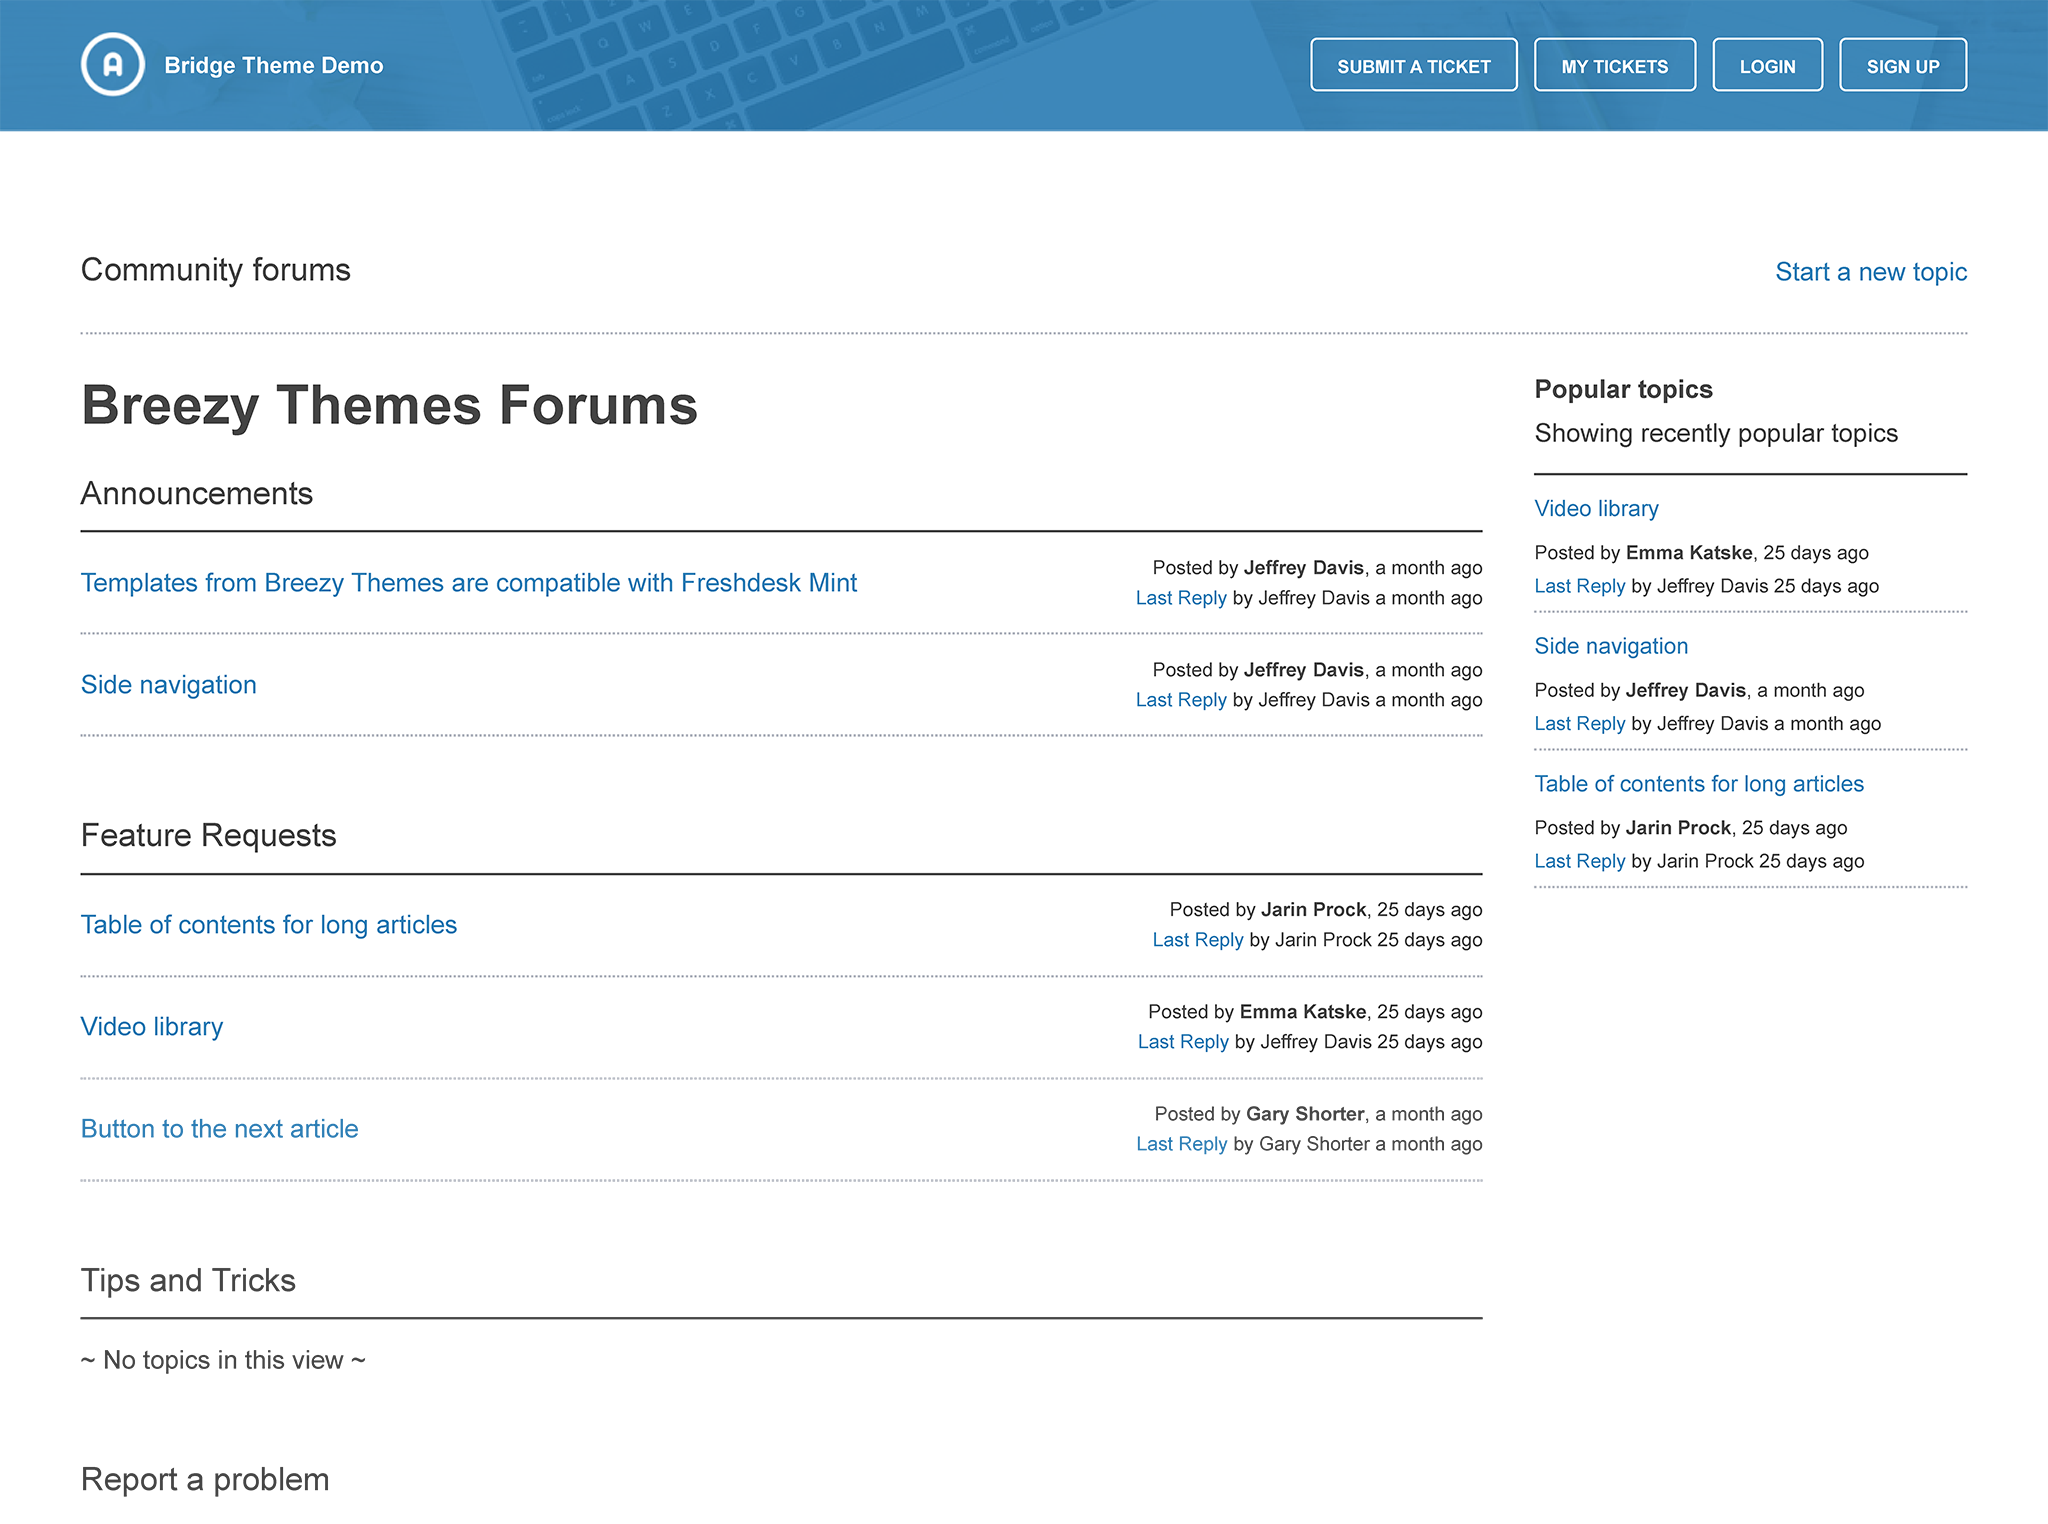
Task: Click Last Reply under popular Side navigation
Action: (x=1579, y=724)
